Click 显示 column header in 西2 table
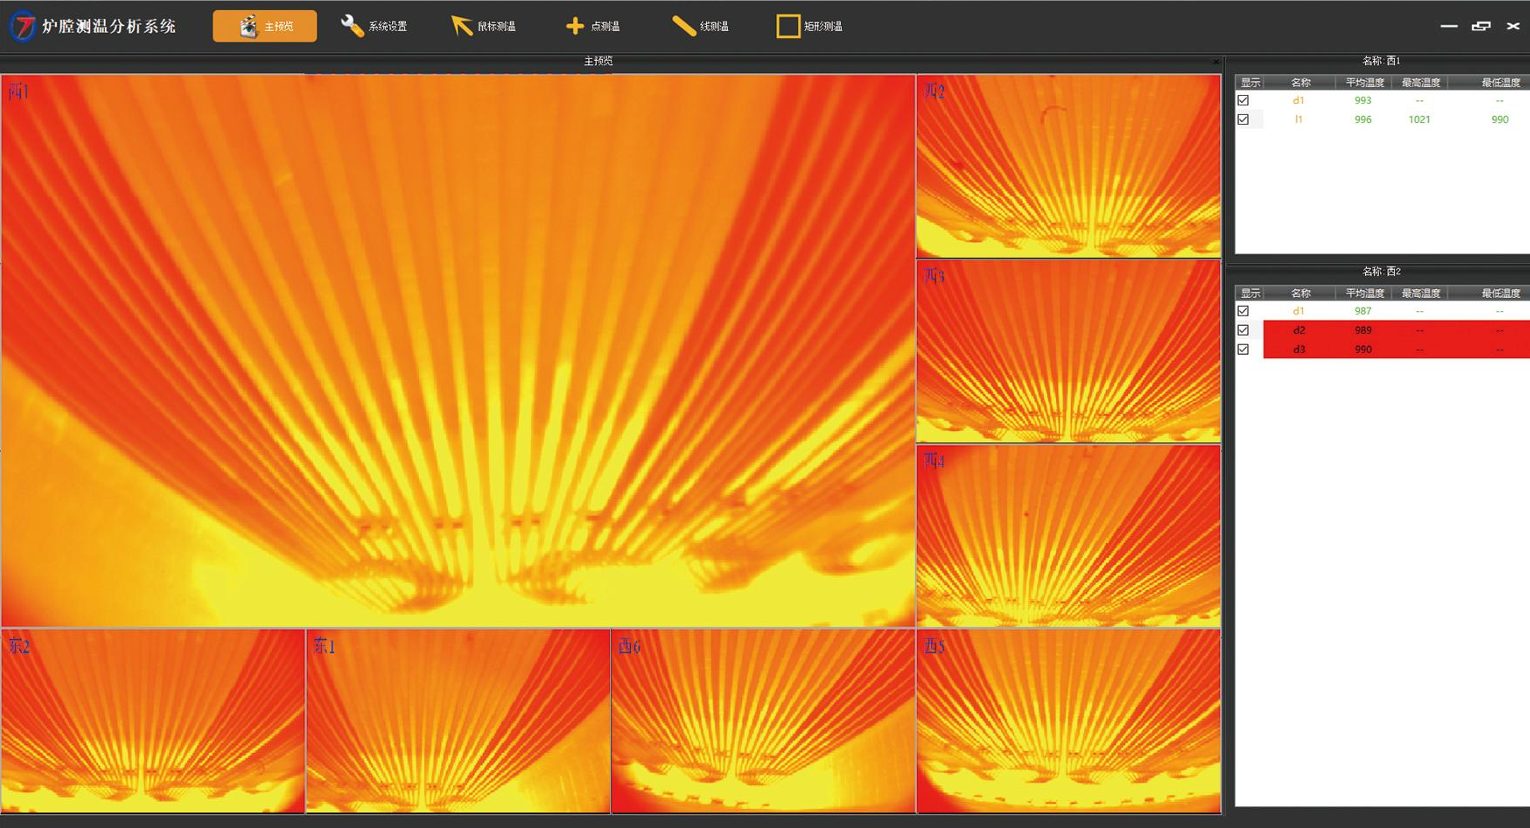The width and height of the screenshot is (1530, 828). [x=1250, y=293]
